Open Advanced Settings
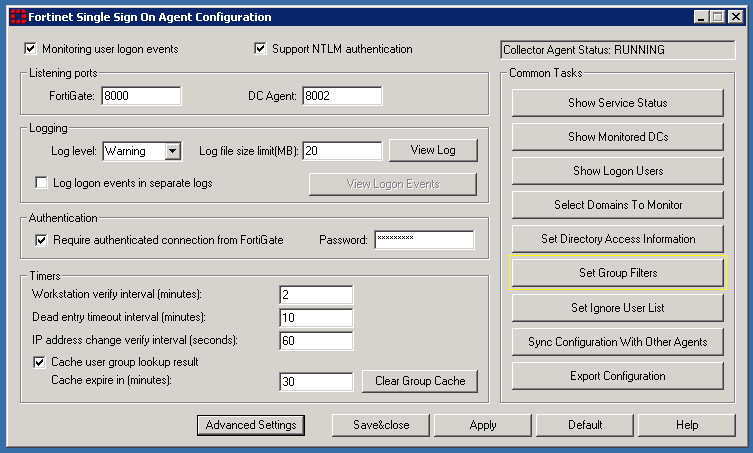The height and width of the screenshot is (453, 753). coord(251,425)
